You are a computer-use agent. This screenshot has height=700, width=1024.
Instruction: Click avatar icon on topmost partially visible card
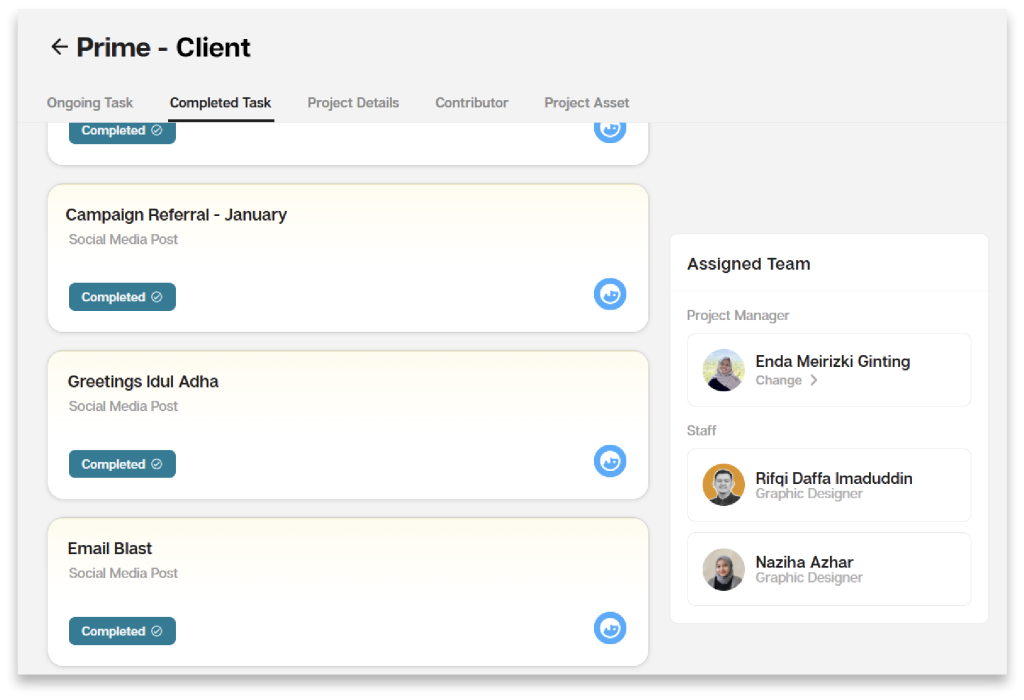pyautogui.click(x=610, y=129)
